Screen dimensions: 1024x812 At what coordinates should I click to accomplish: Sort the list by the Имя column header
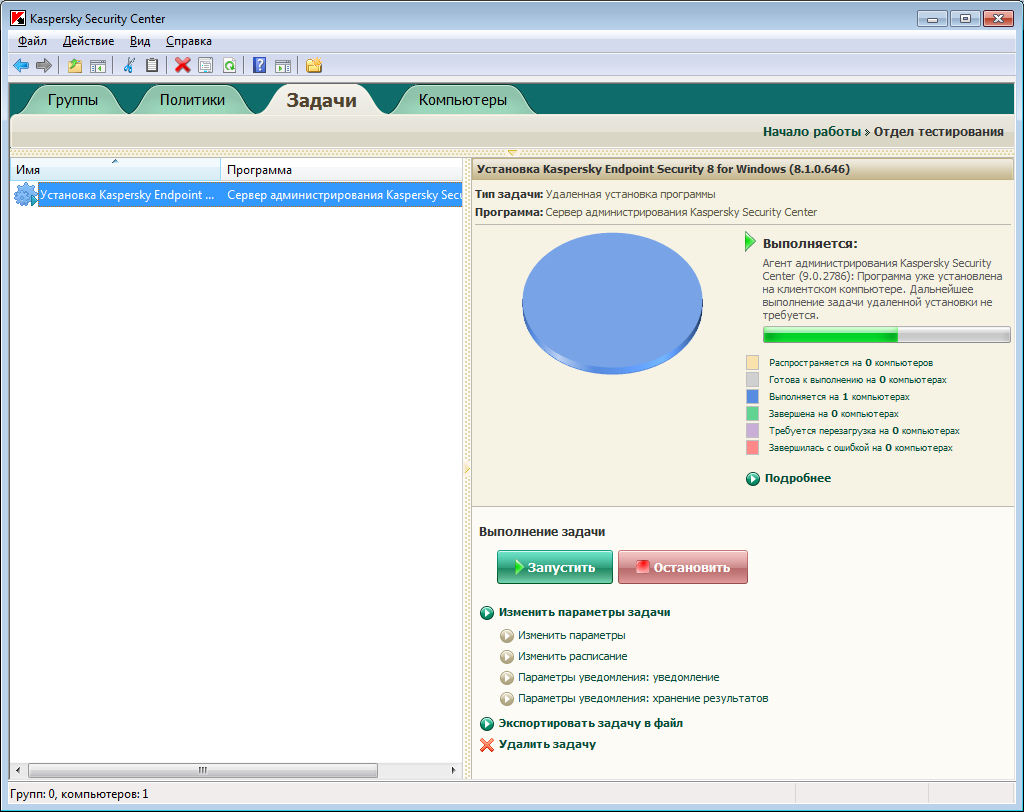116,170
